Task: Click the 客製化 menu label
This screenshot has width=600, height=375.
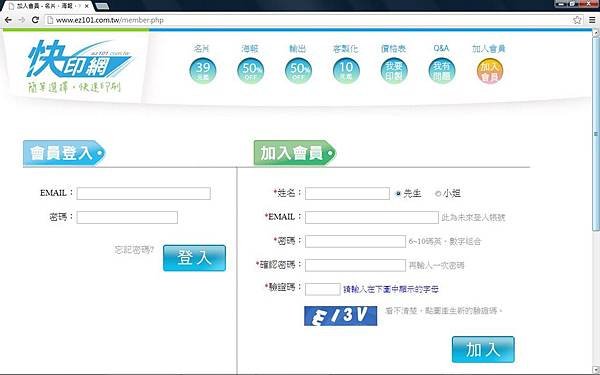Action: coord(346,49)
